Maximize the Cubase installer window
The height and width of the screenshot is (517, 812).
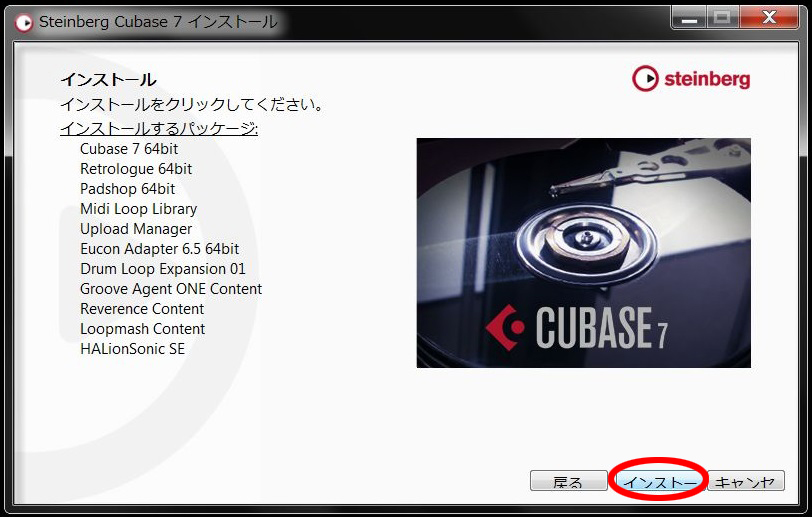pos(722,19)
